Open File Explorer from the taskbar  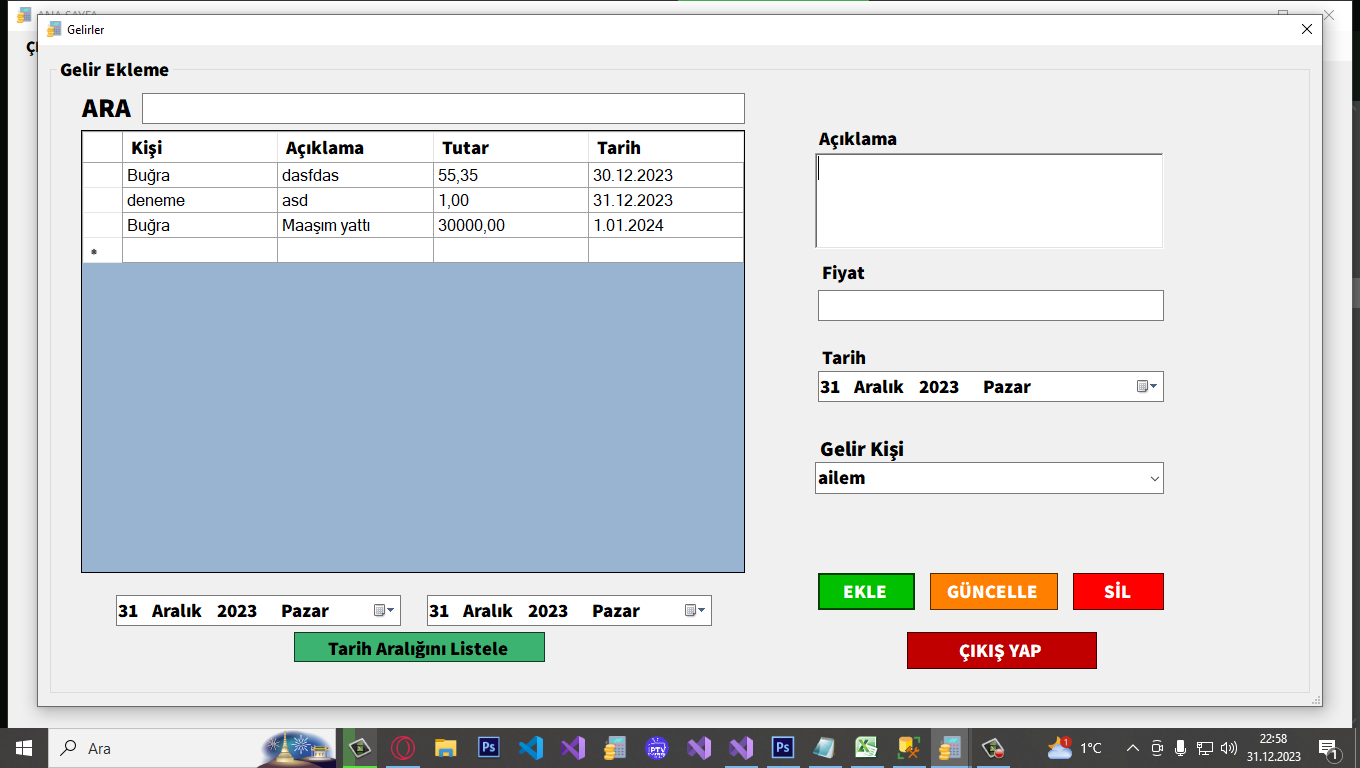[446, 748]
